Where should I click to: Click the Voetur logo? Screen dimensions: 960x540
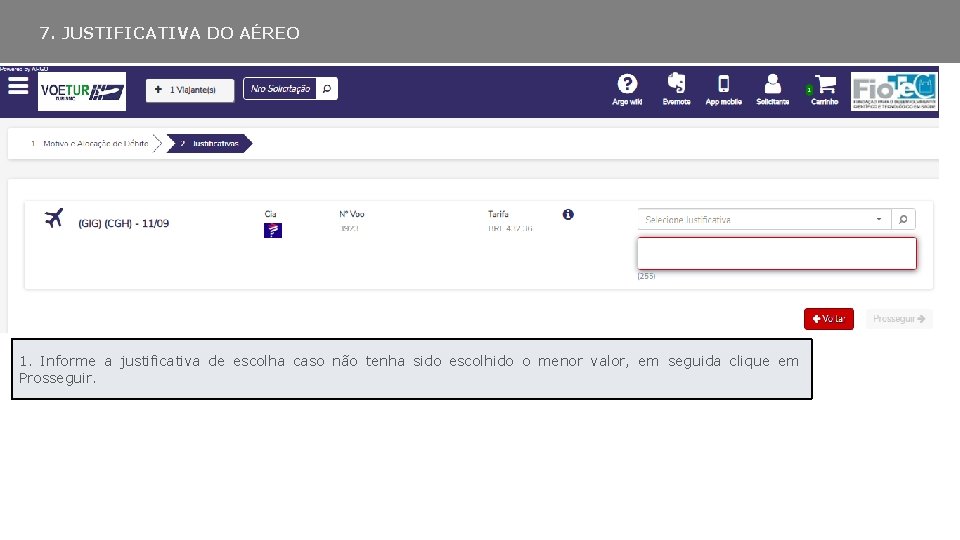point(82,91)
